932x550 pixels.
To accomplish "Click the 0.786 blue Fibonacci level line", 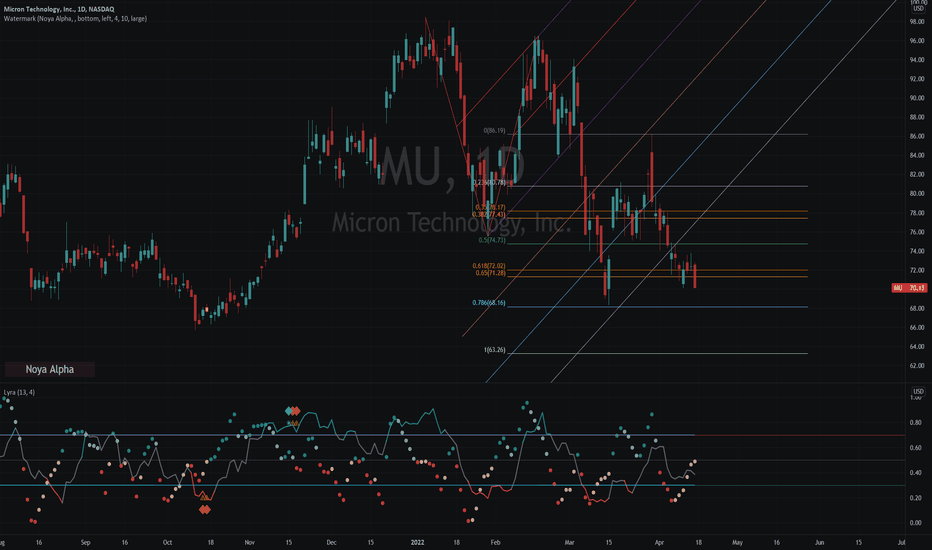I will (x=657, y=307).
